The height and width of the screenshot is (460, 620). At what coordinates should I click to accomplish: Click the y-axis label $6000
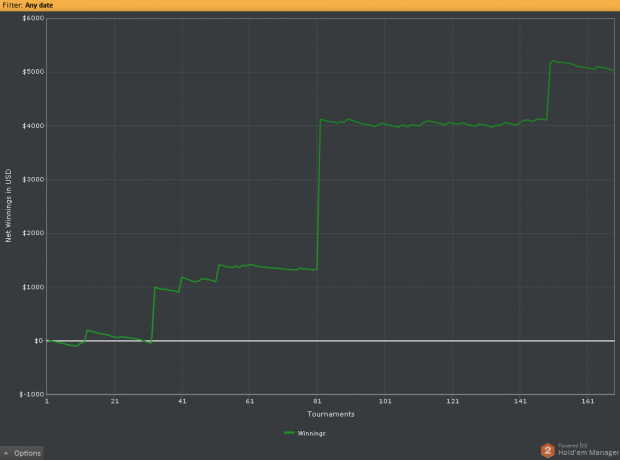(x=33, y=18)
